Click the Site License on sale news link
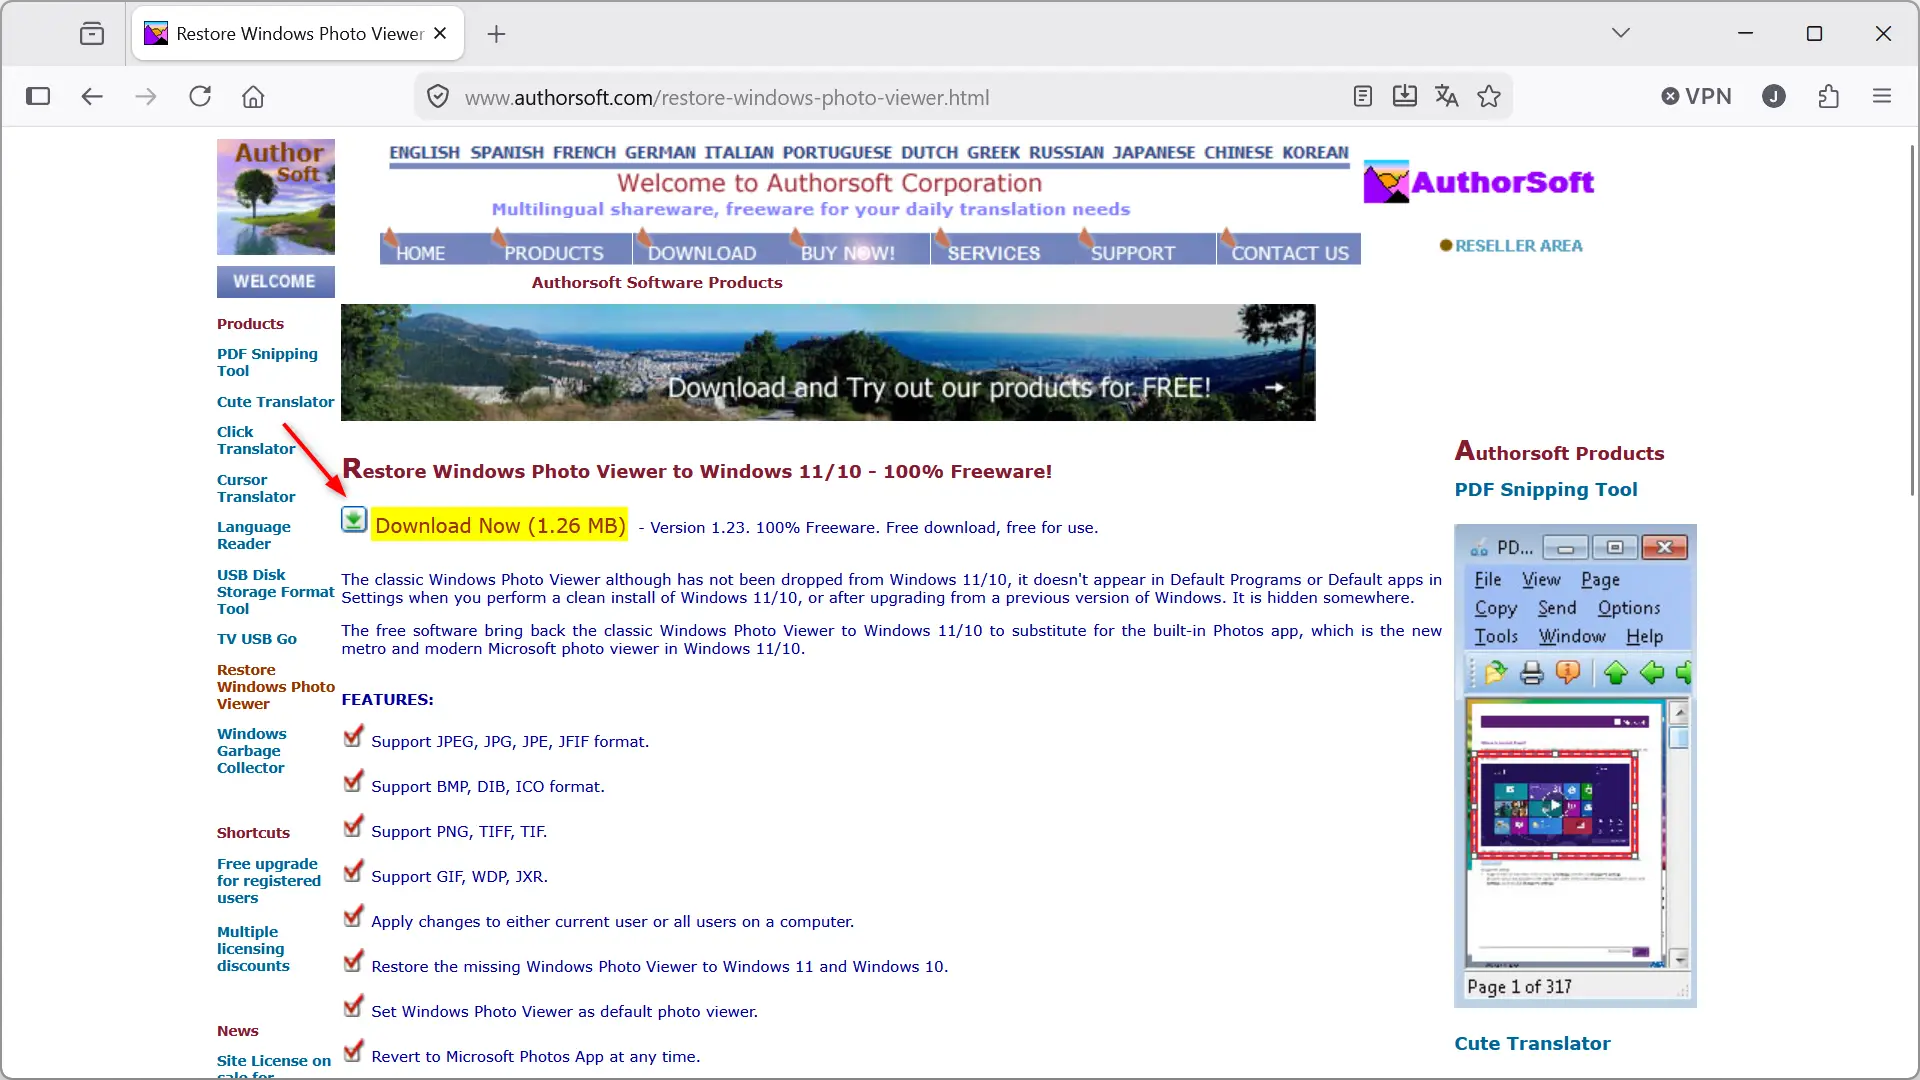 tap(274, 1066)
